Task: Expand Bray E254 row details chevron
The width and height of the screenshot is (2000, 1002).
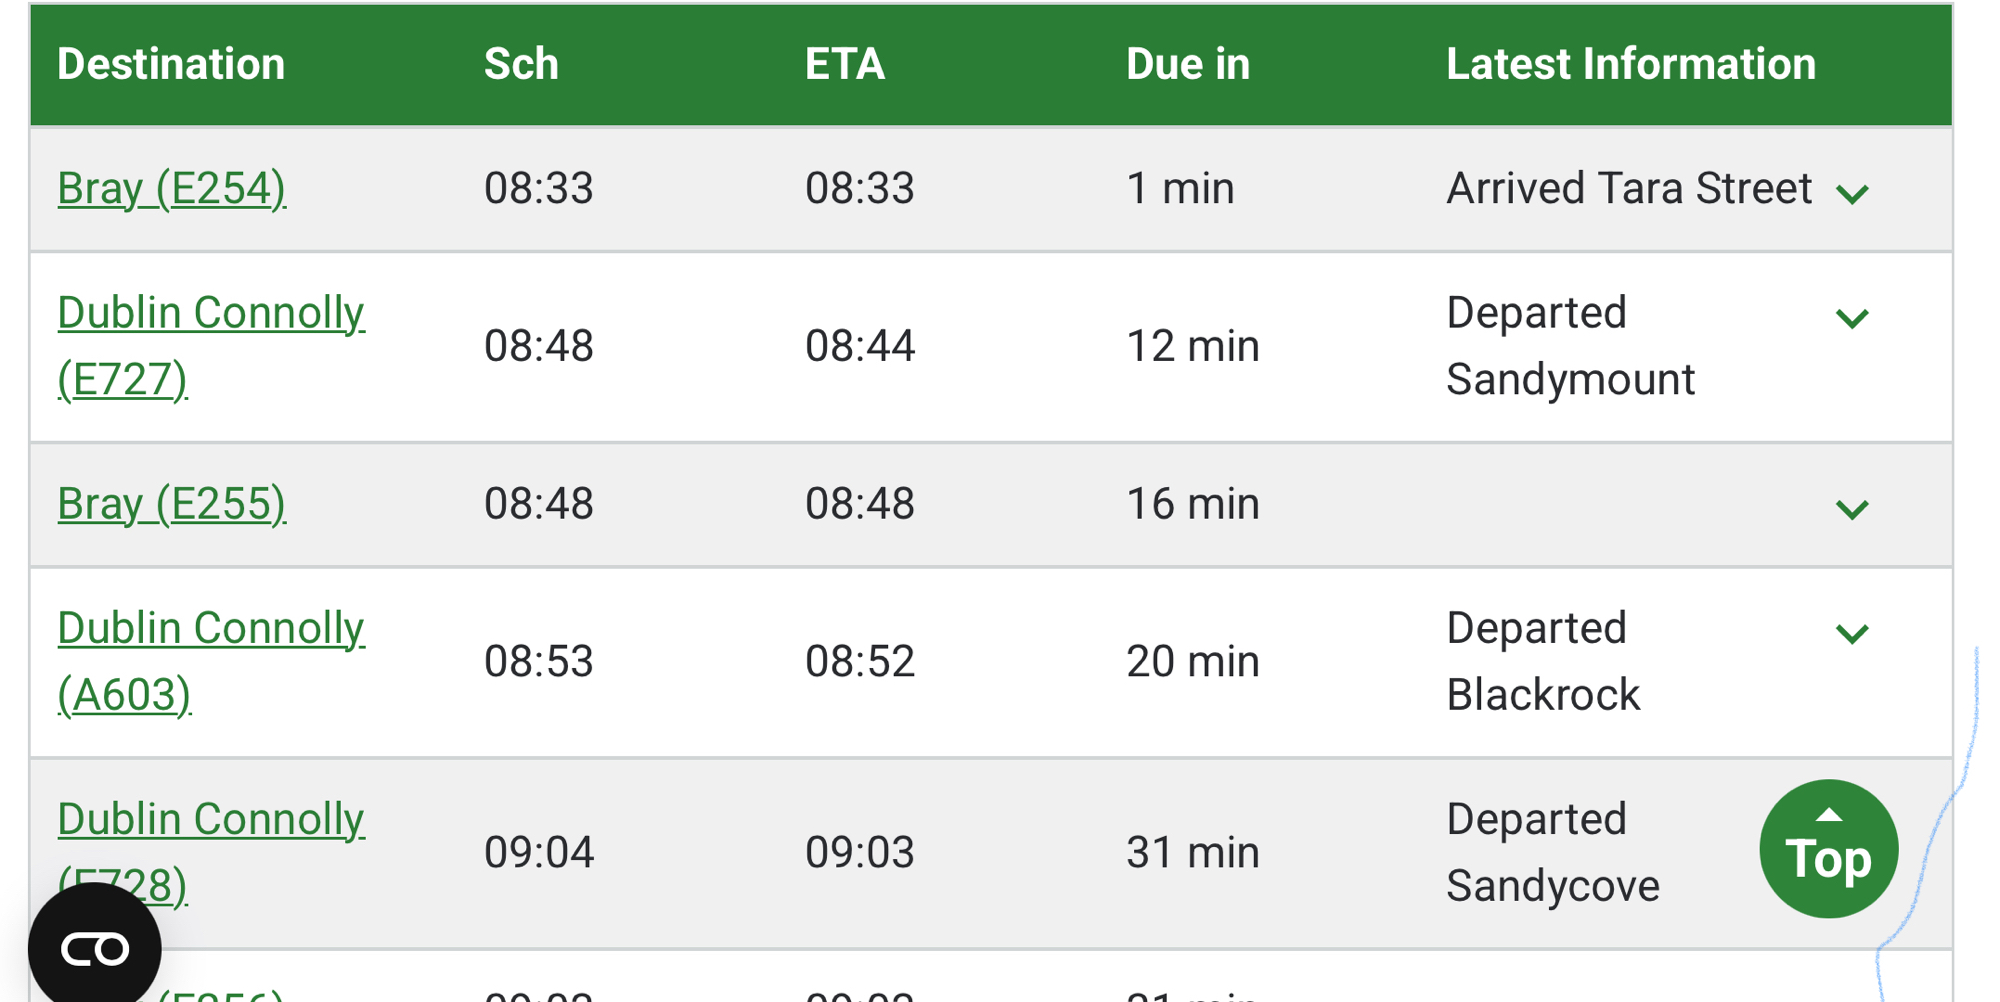Action: (1852, 194)
